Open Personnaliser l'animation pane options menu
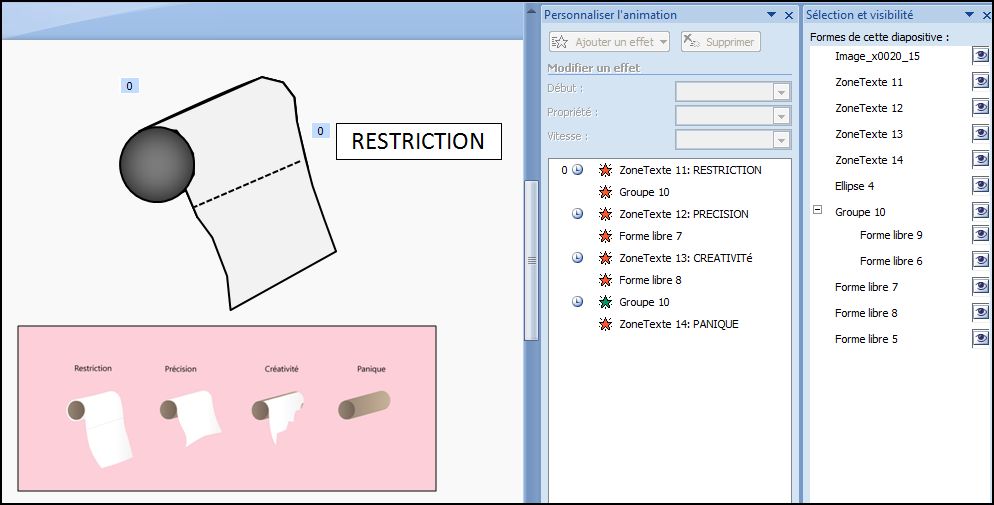Image resolution: width=994 pixels, height=505 pixels. point(771,15)
